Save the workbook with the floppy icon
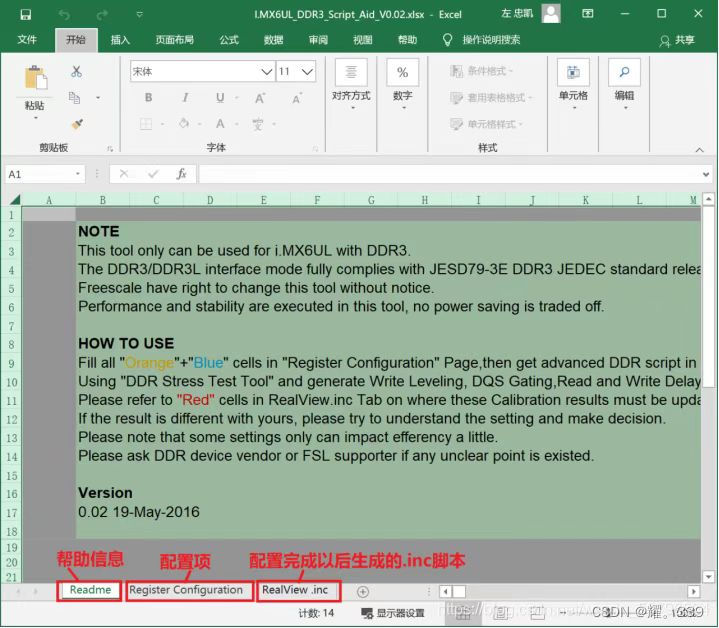This screenshot has width=719, height=628. coord(26,15)
